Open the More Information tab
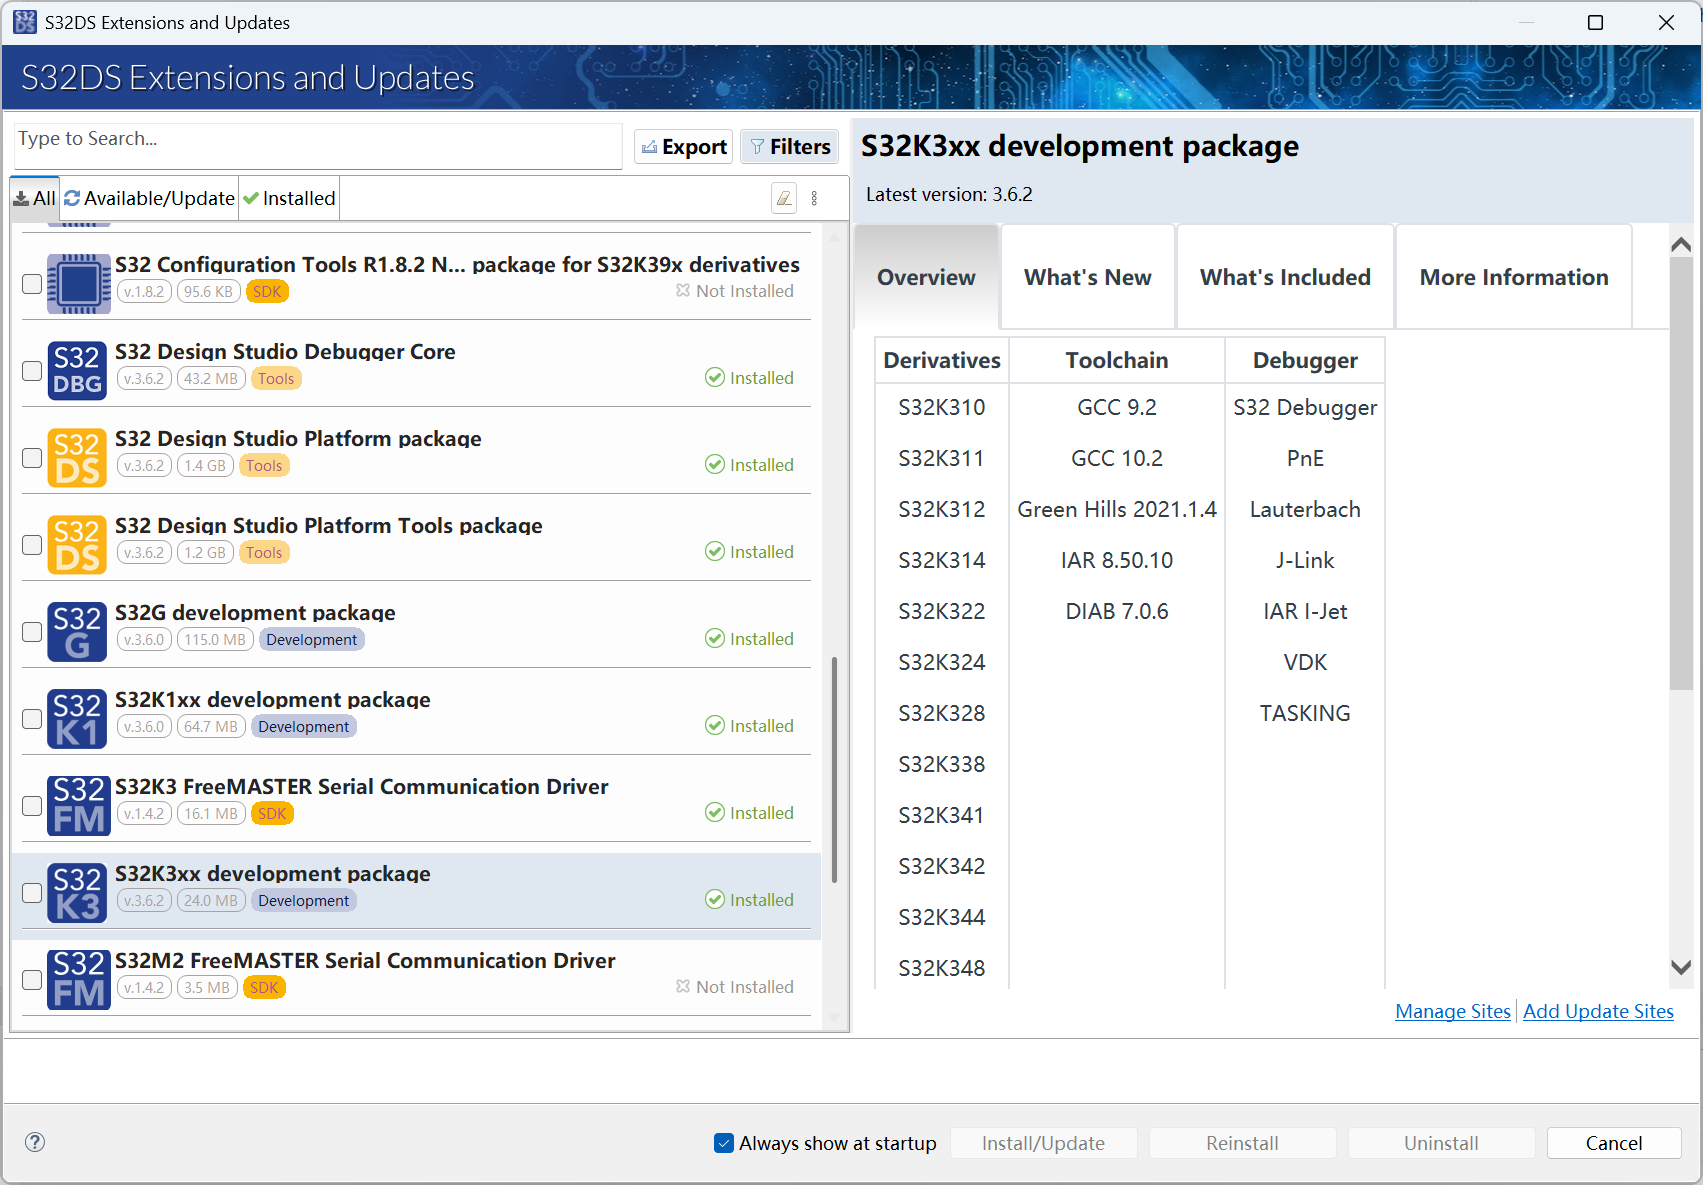 [1514, 277]
